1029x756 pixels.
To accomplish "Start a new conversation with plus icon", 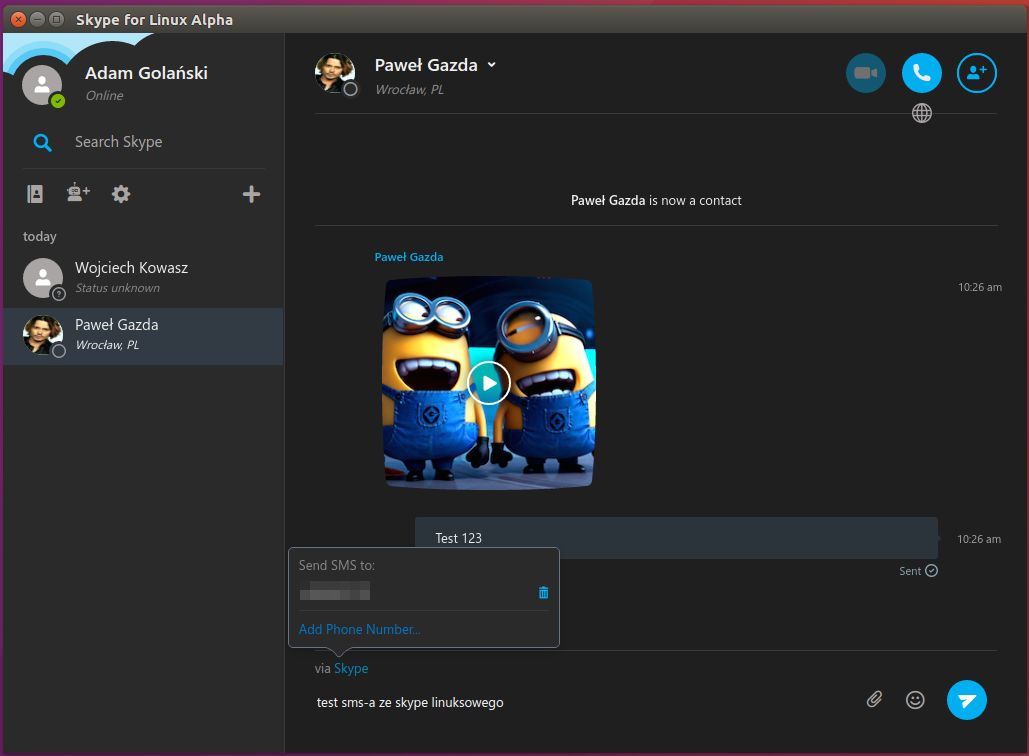I will 251,194.
